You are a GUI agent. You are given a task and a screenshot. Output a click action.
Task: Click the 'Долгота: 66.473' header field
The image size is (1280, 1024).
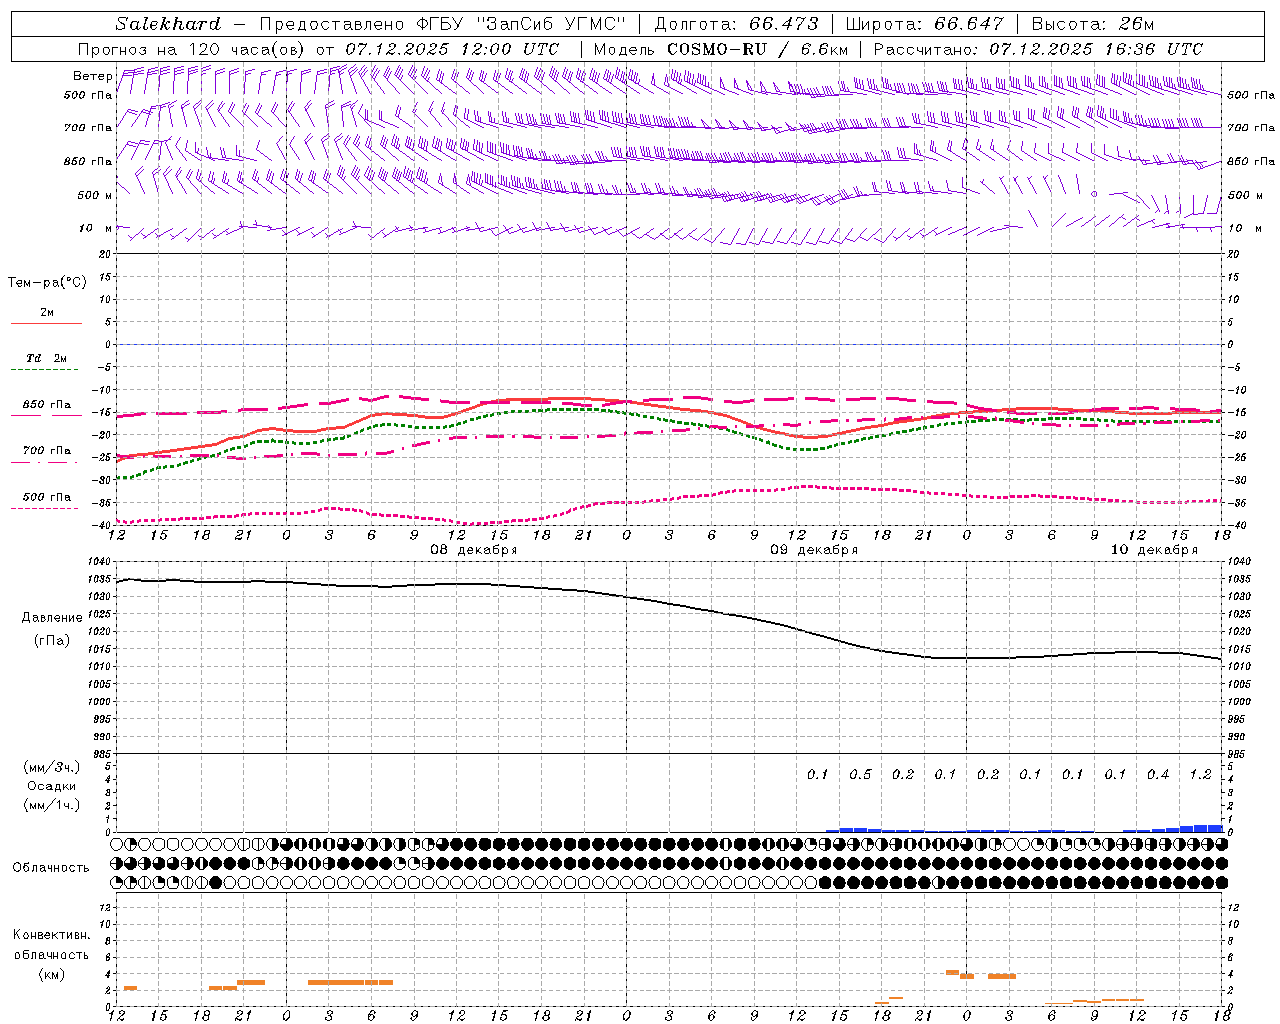pyautogui.click(x=736, y=24)
